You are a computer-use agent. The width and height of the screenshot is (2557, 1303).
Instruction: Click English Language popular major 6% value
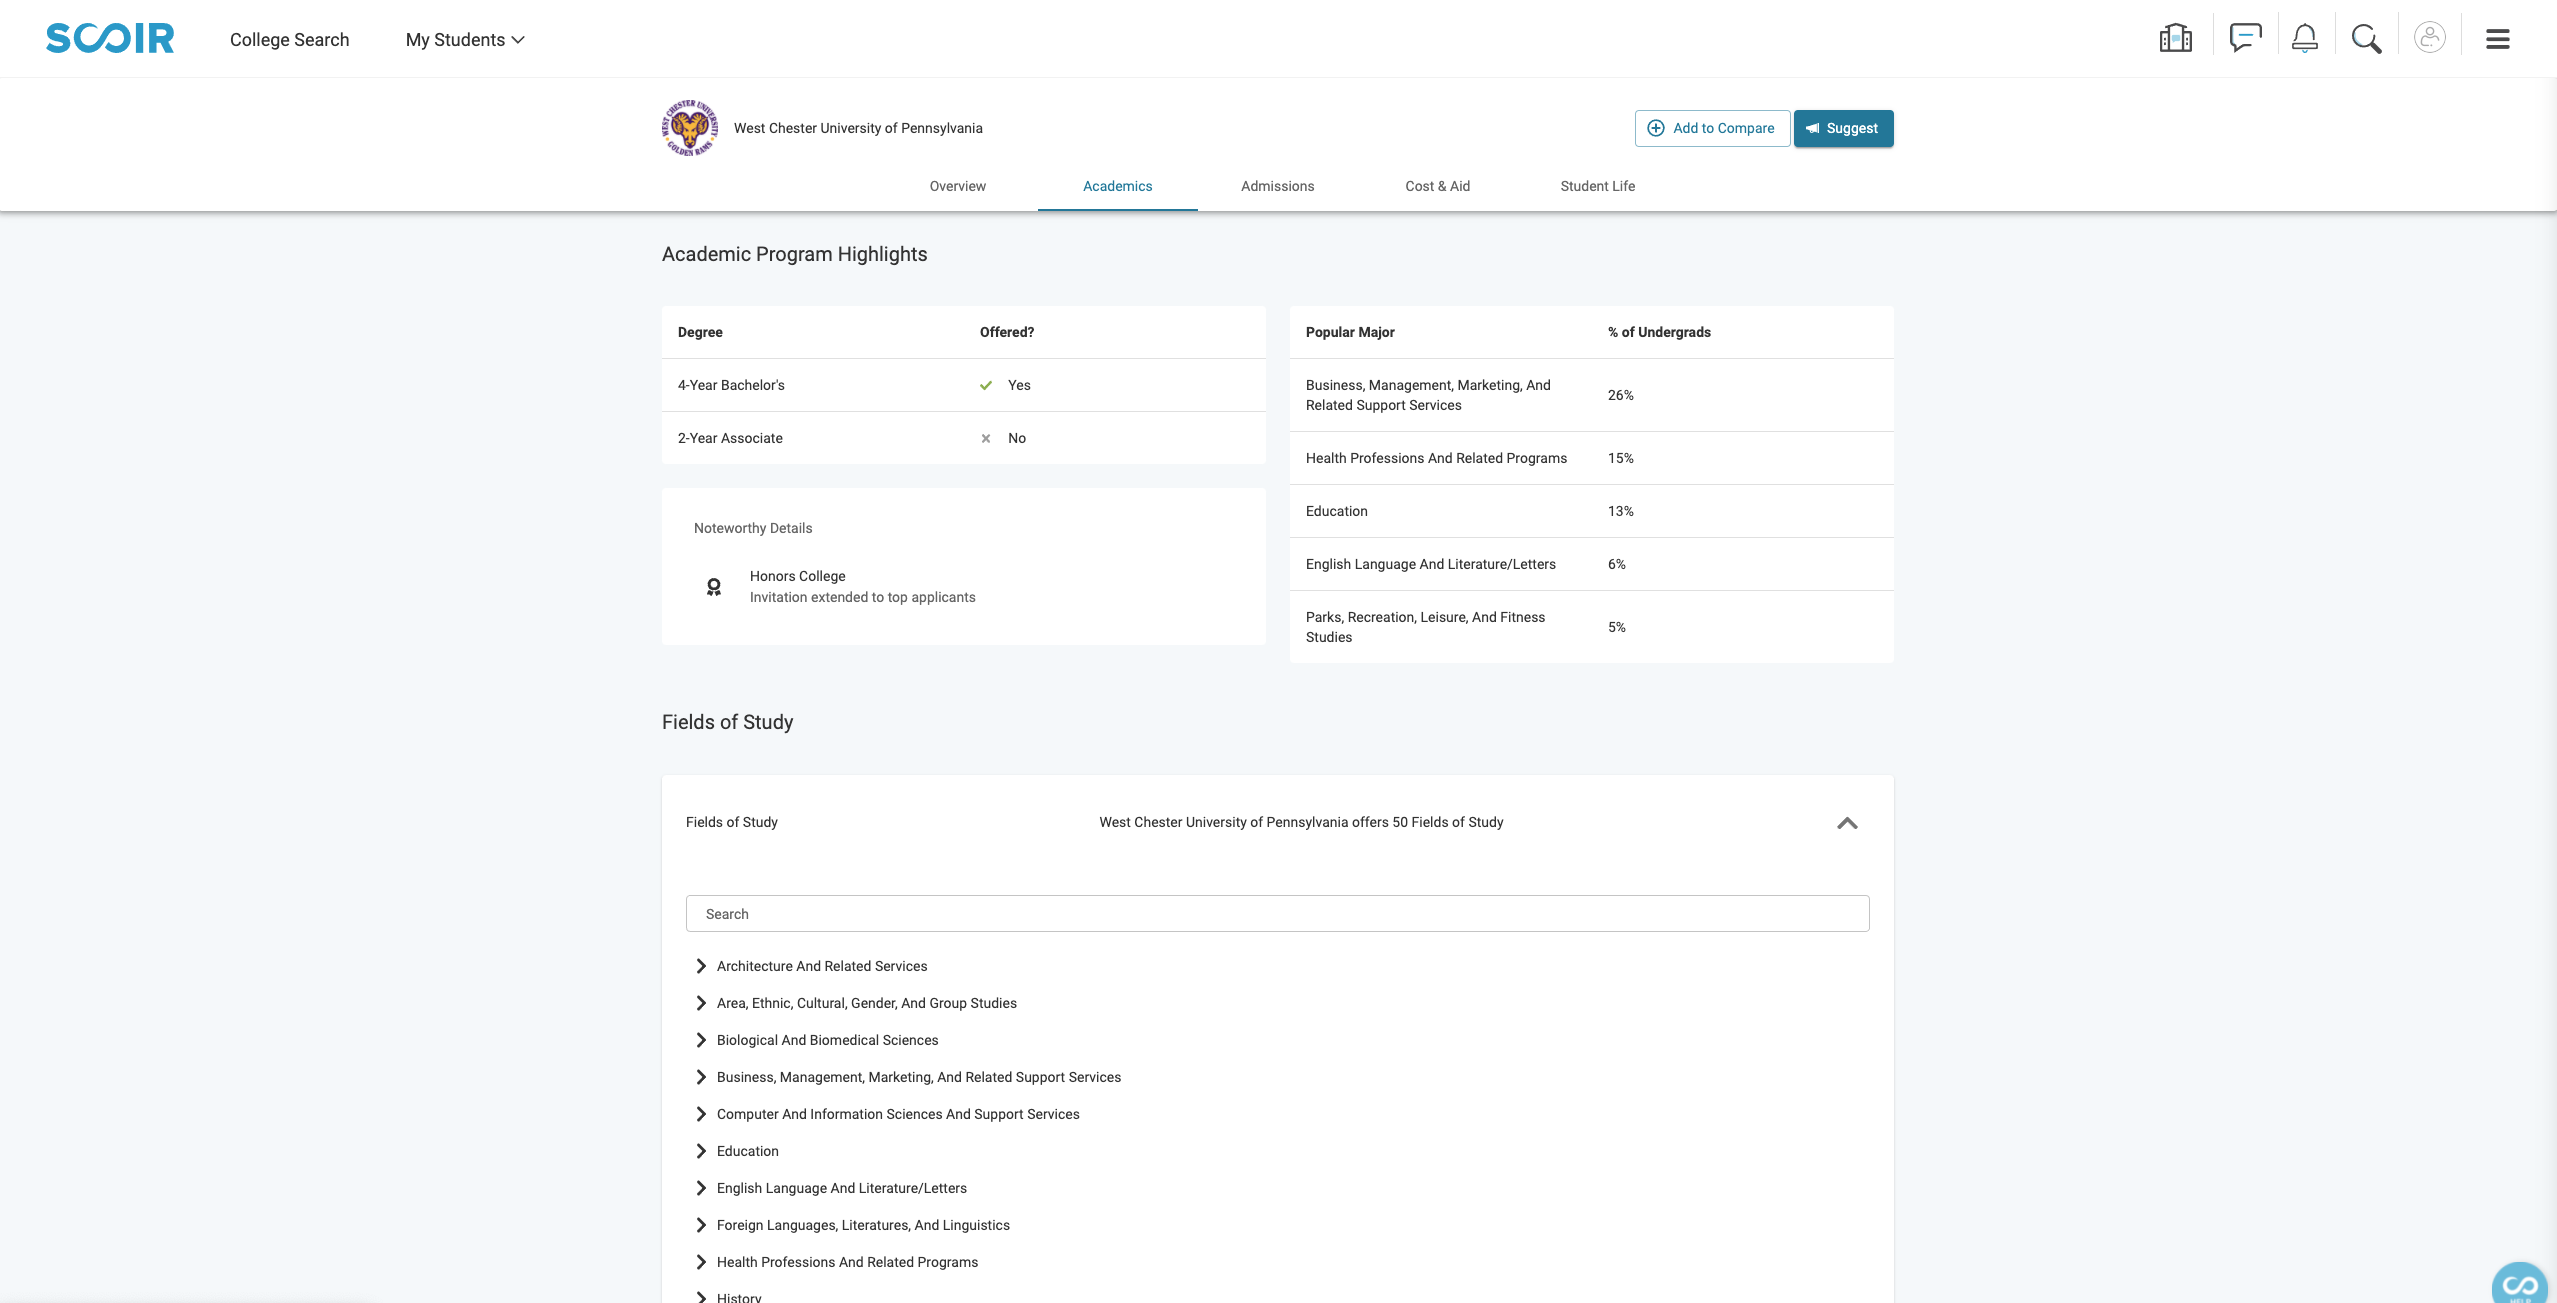tap(1616, 564)
